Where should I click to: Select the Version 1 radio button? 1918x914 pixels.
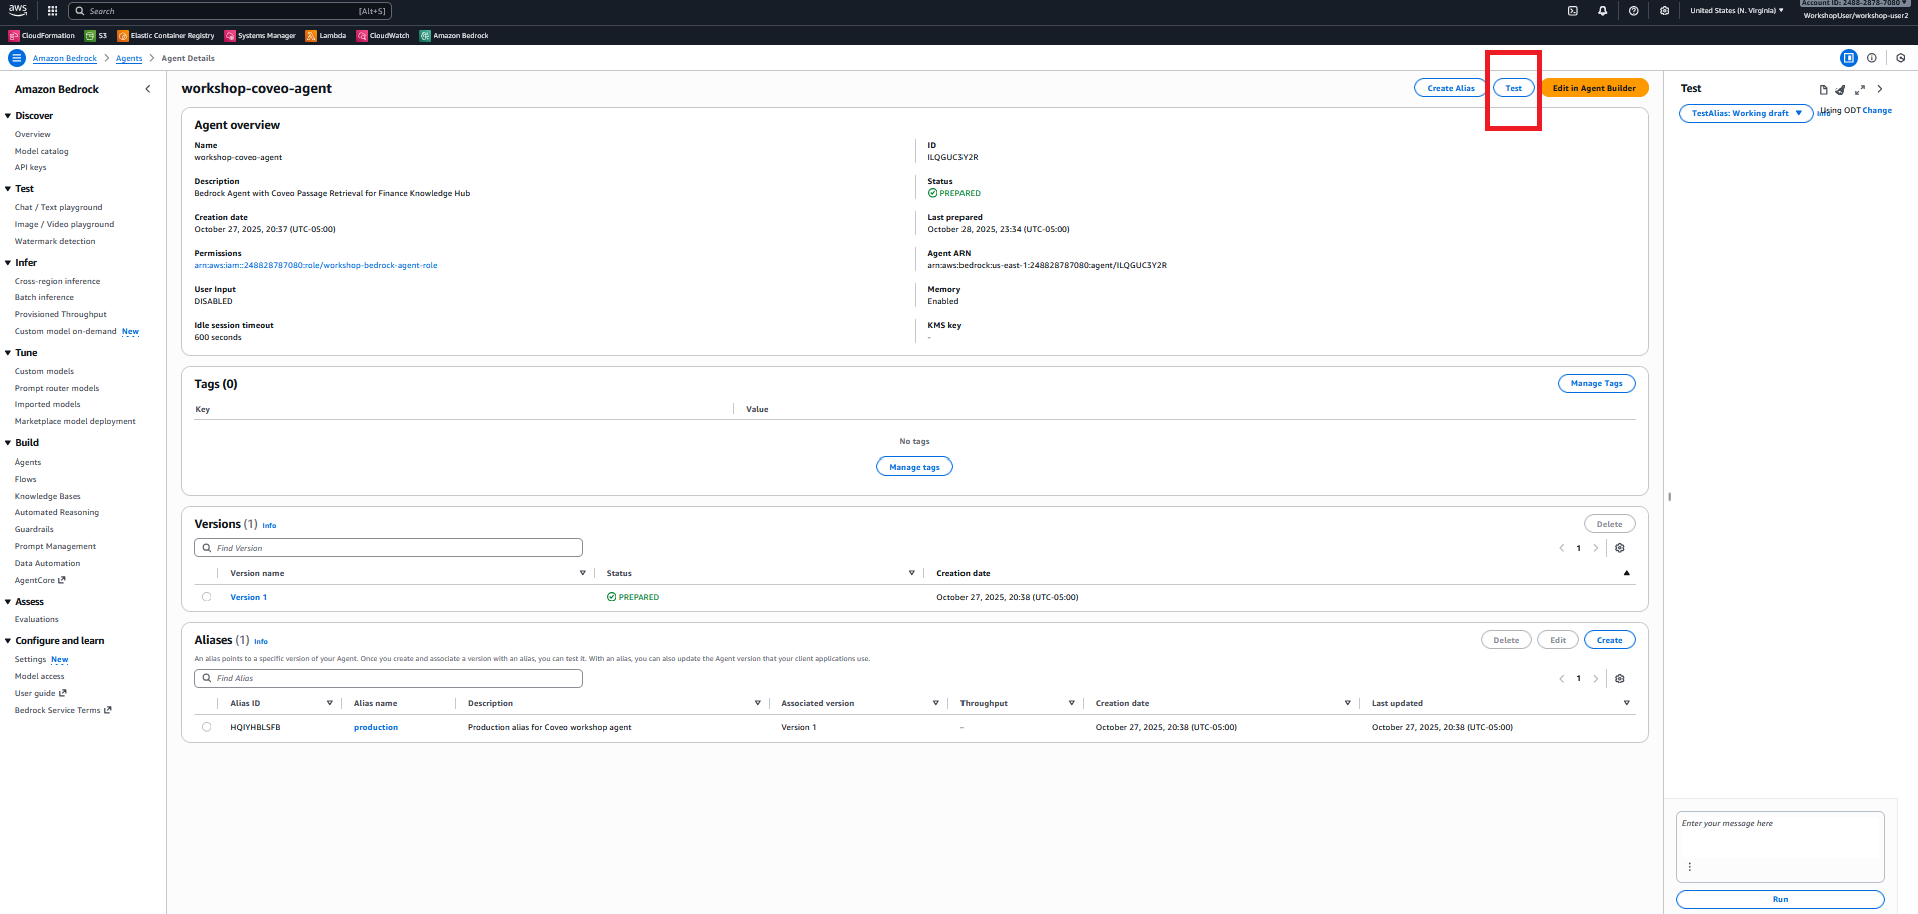coord(207,597)
